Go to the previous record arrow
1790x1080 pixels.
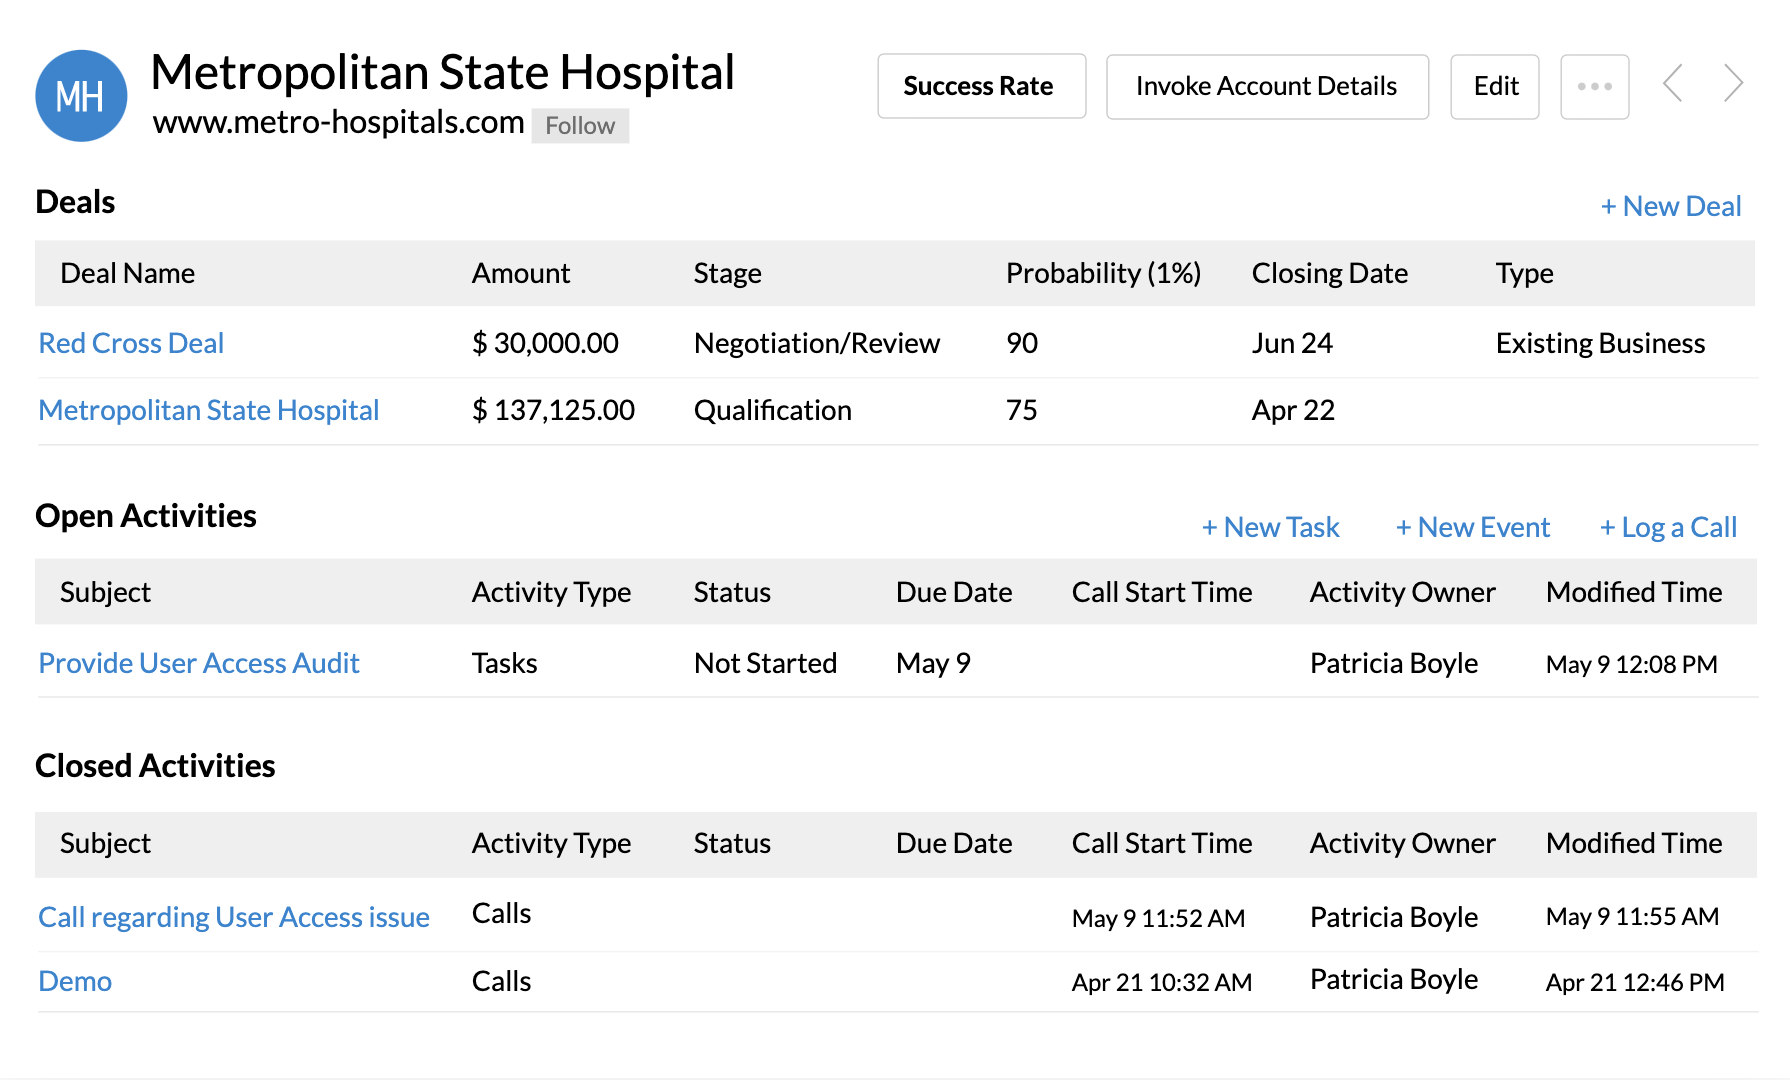coord(1673,84)
